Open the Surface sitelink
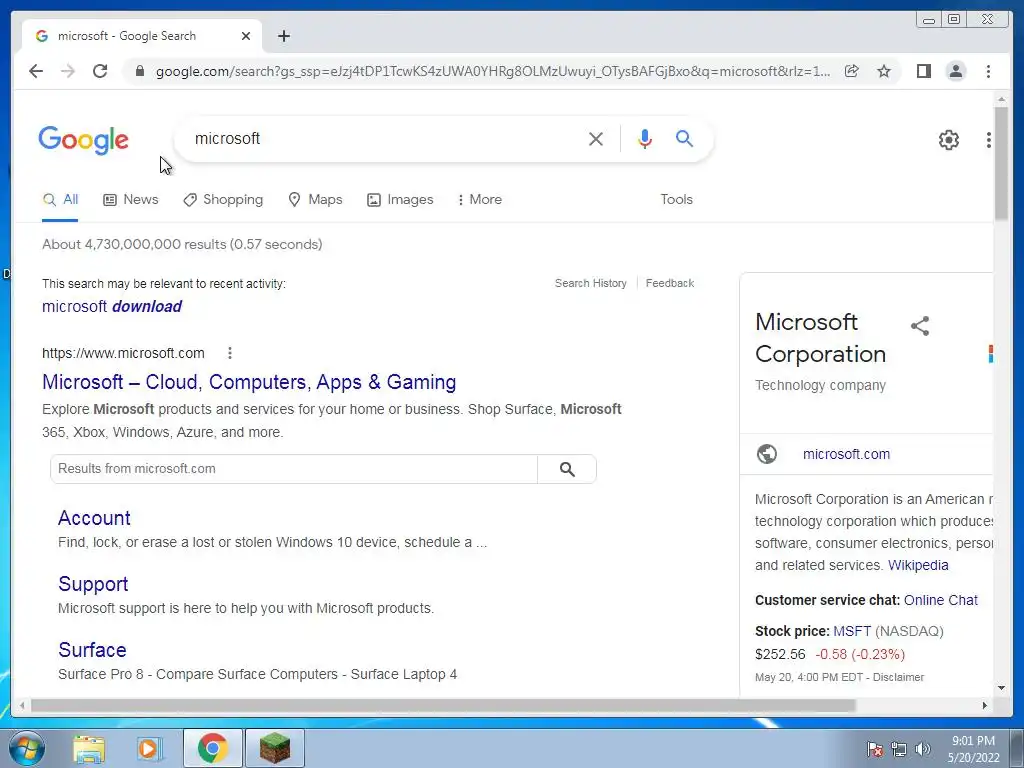This screenshot has height=768, width=1024. coord(92,650)
